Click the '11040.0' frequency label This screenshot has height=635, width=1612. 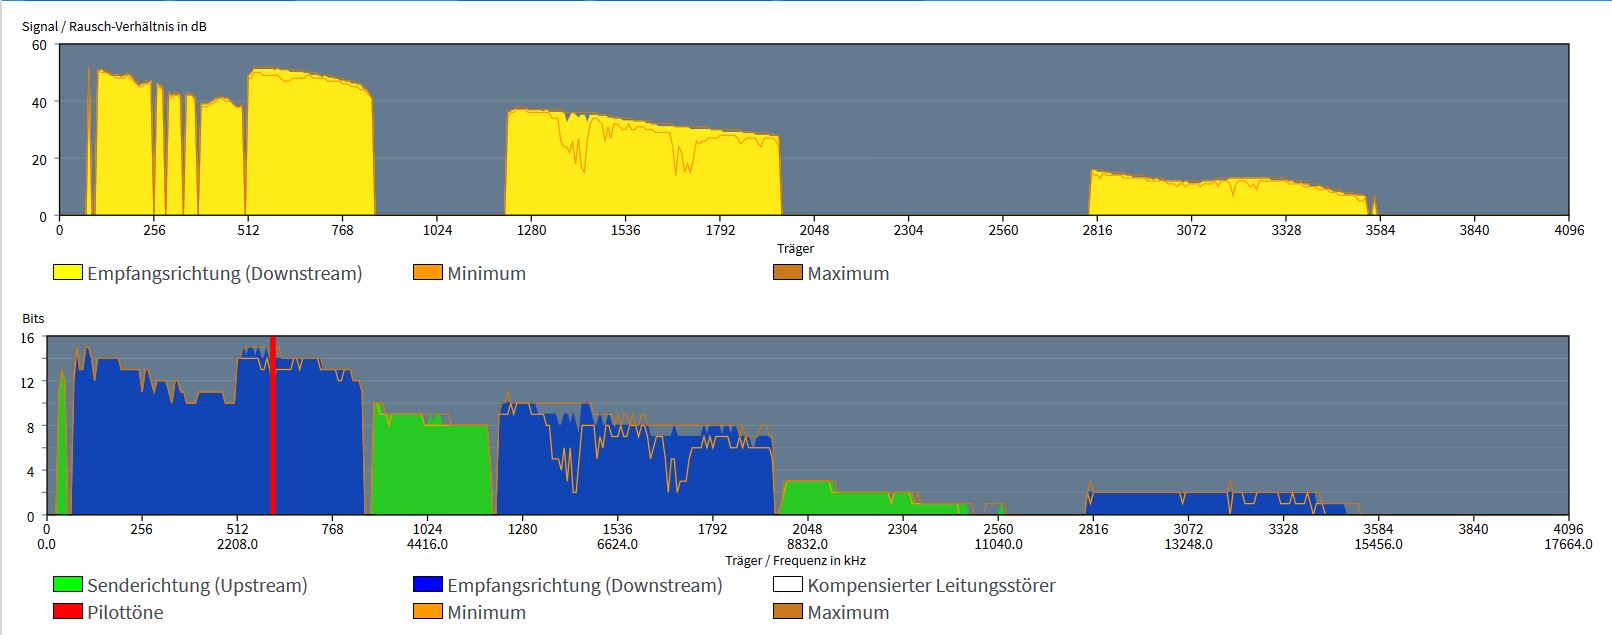tap(998, 545)
